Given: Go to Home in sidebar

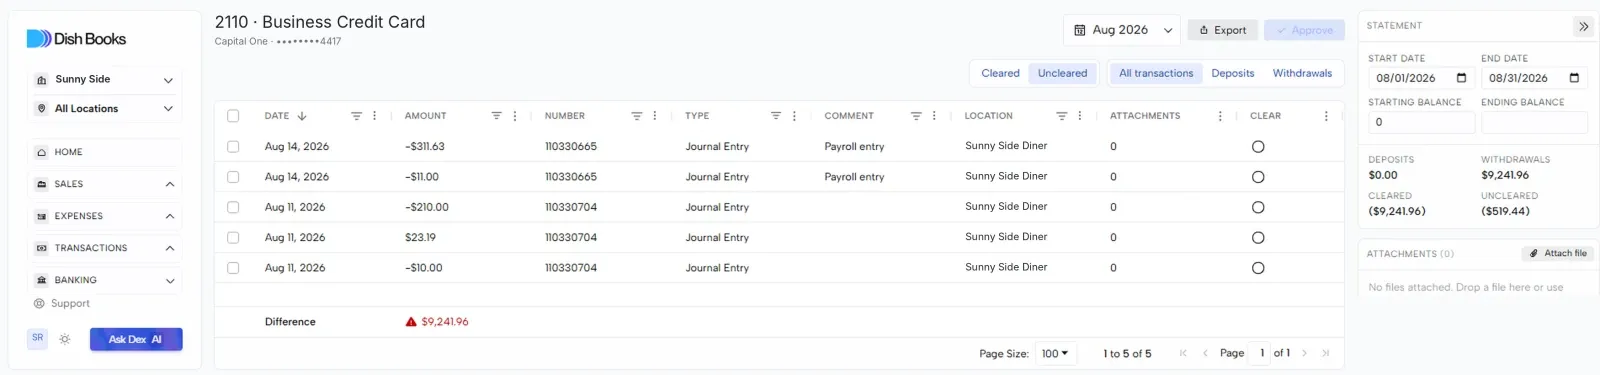Looking at the screenshot, I should coord(105,152).
